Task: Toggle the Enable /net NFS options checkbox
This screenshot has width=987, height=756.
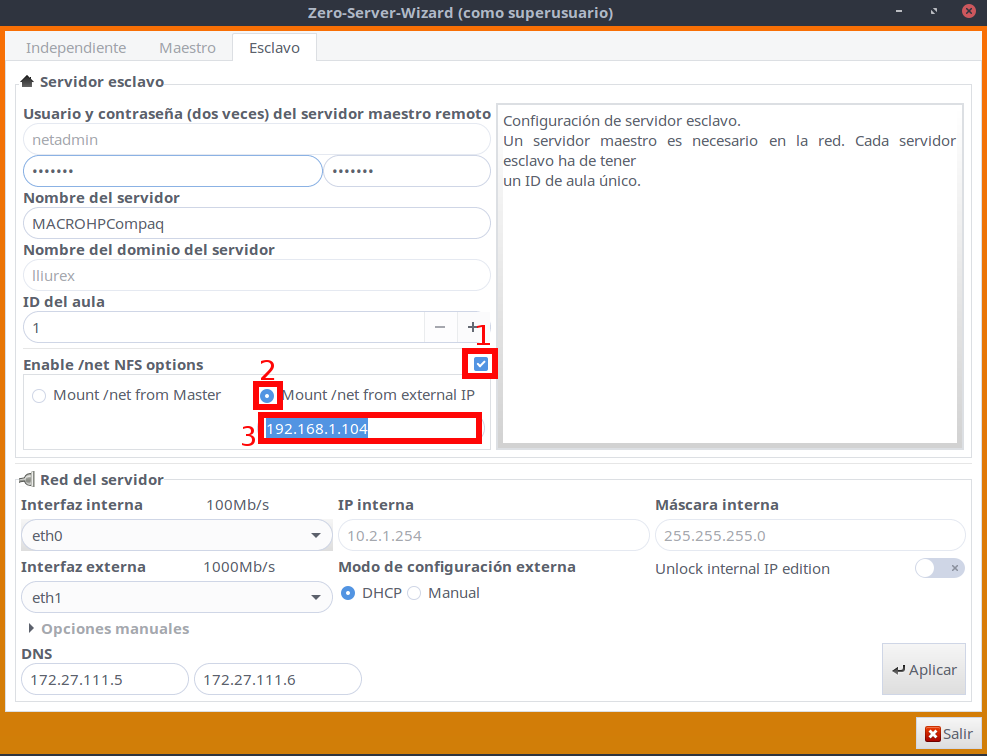Action: coord(481,364)
